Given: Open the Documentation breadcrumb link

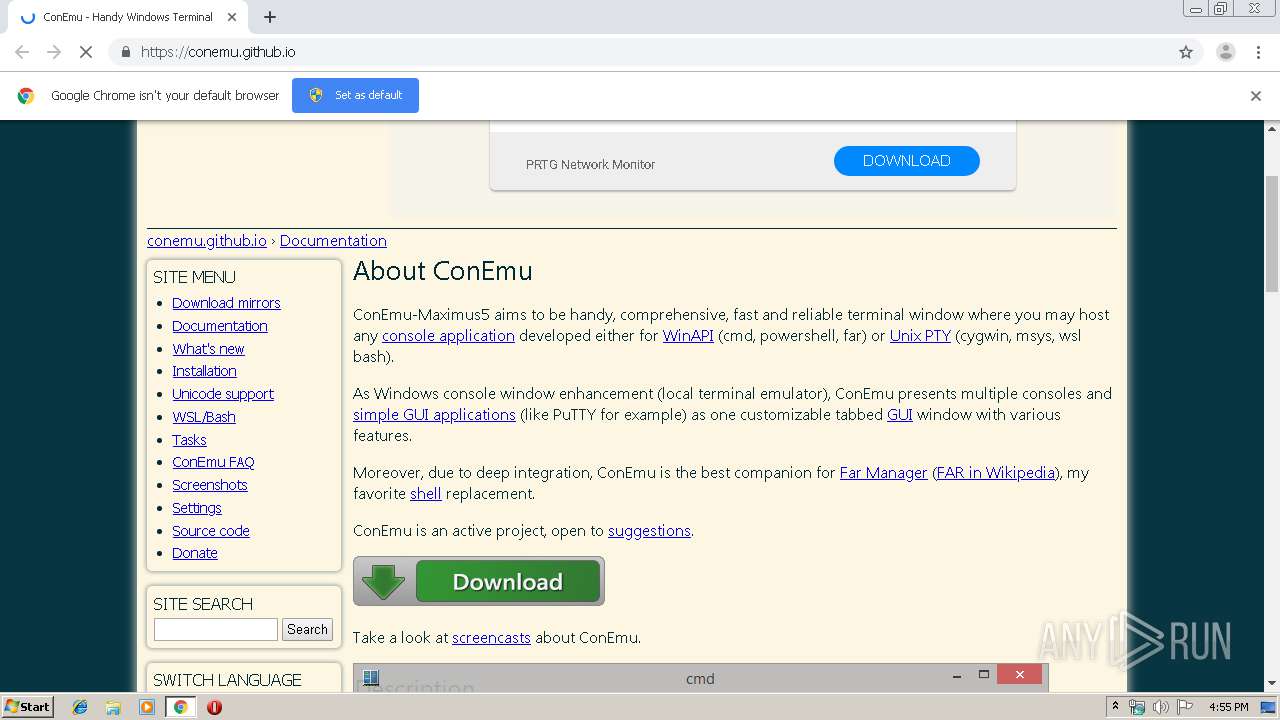Looking at the screenshot, I should point(333,241).
